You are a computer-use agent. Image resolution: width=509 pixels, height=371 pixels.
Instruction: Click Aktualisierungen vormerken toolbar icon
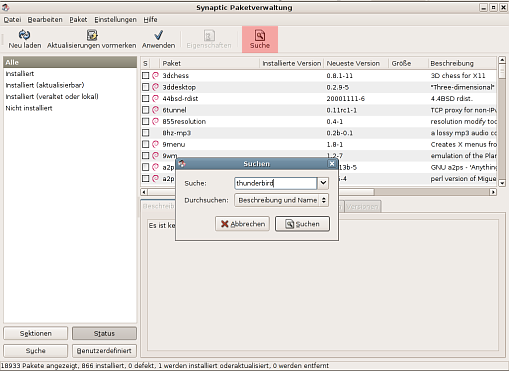coord(92,35)
